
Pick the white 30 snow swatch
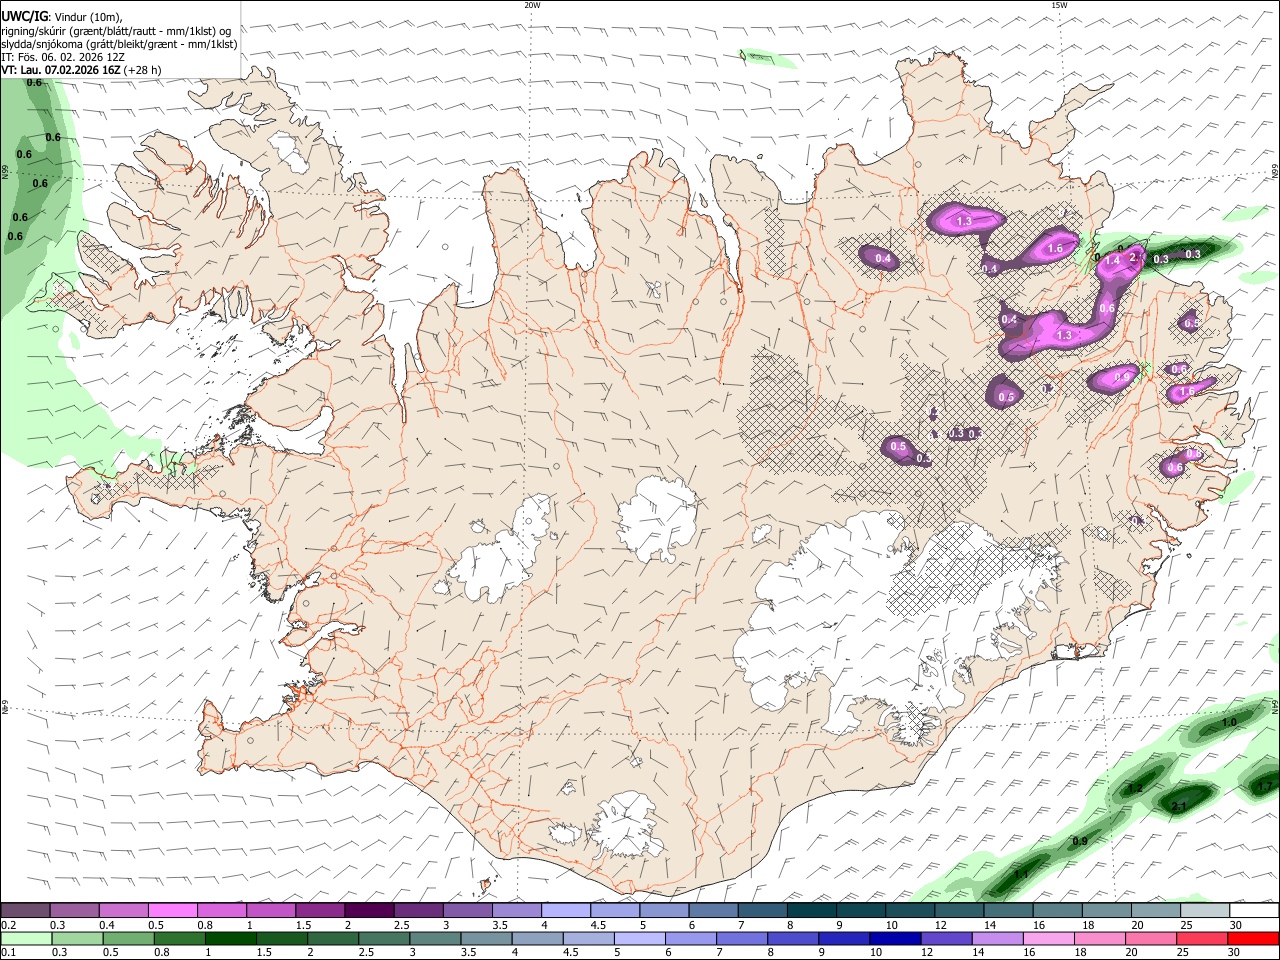[1253, 910]
